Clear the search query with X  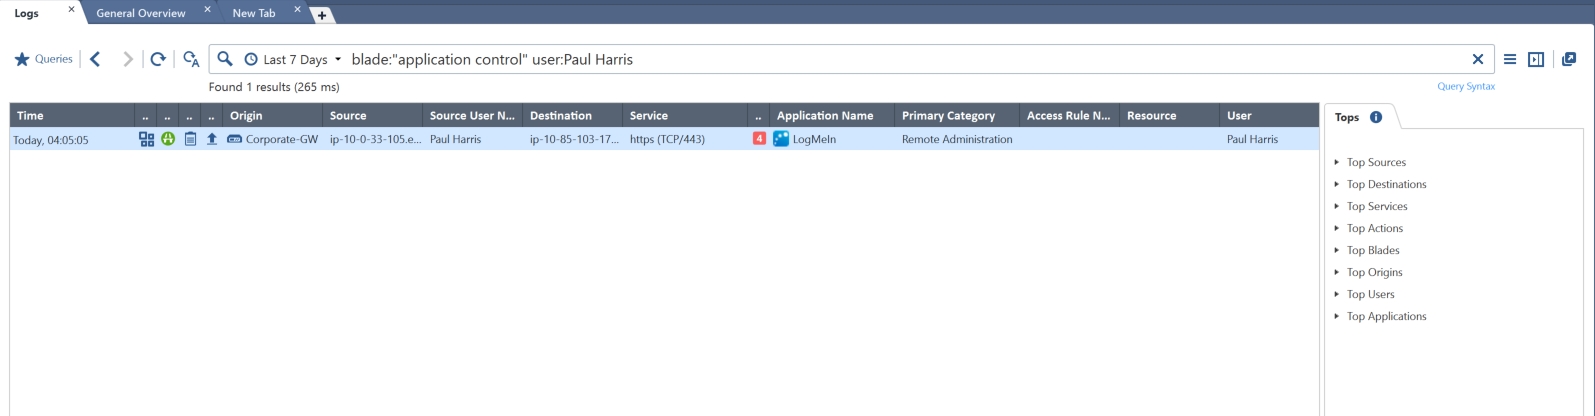[x=1477, y=60]
